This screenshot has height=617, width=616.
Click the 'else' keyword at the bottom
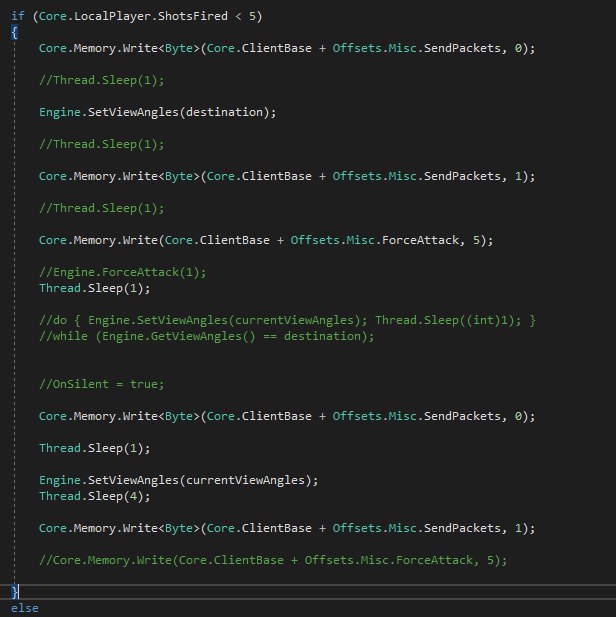[x=25, y=607]
